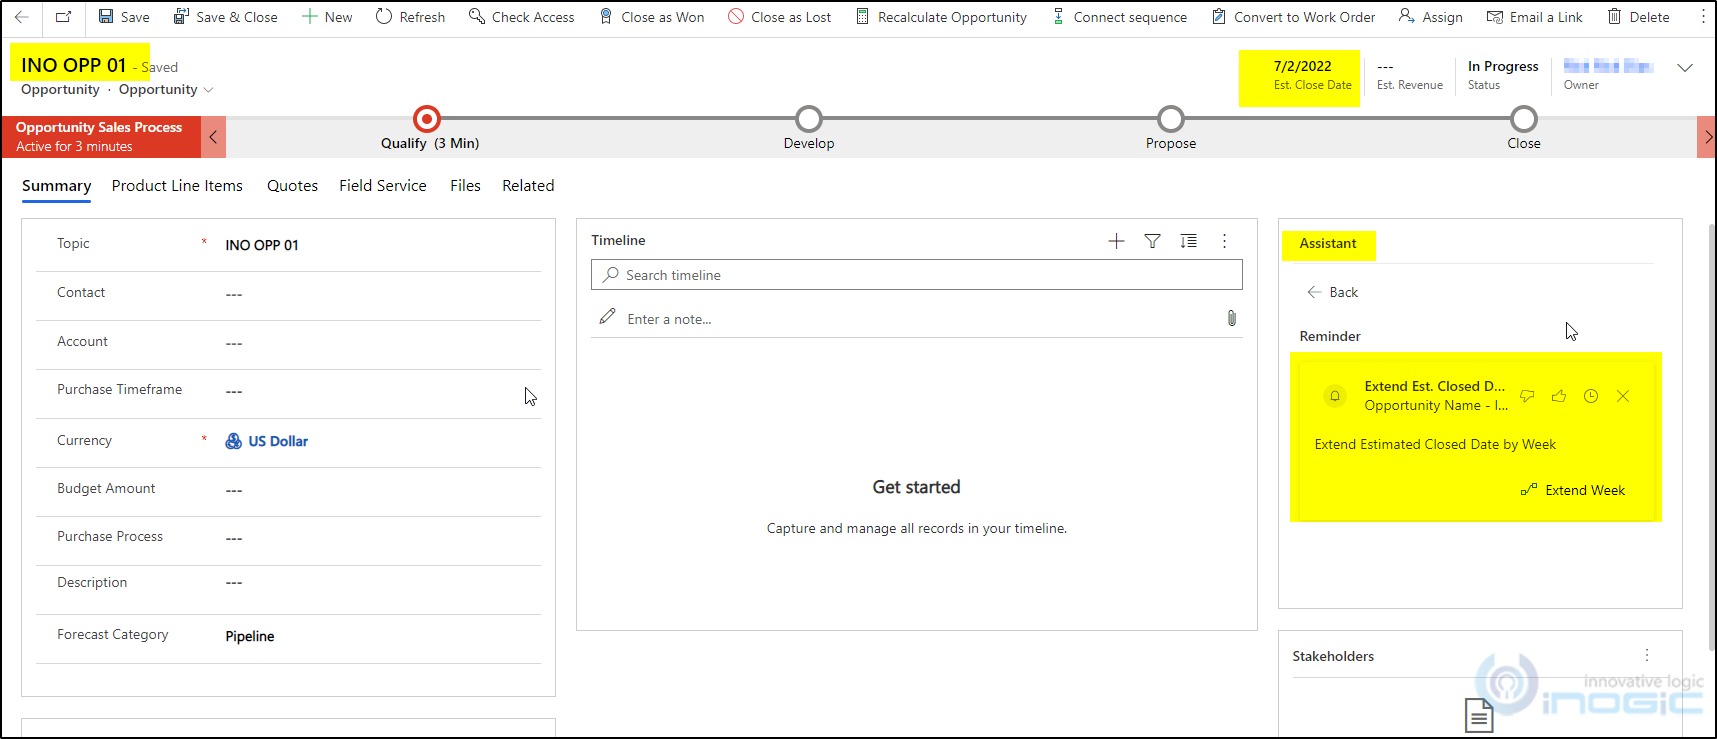Attach a file using the paperclip icon
The width and height of the screenshot is (1717, 739).
pos(1231,318)
